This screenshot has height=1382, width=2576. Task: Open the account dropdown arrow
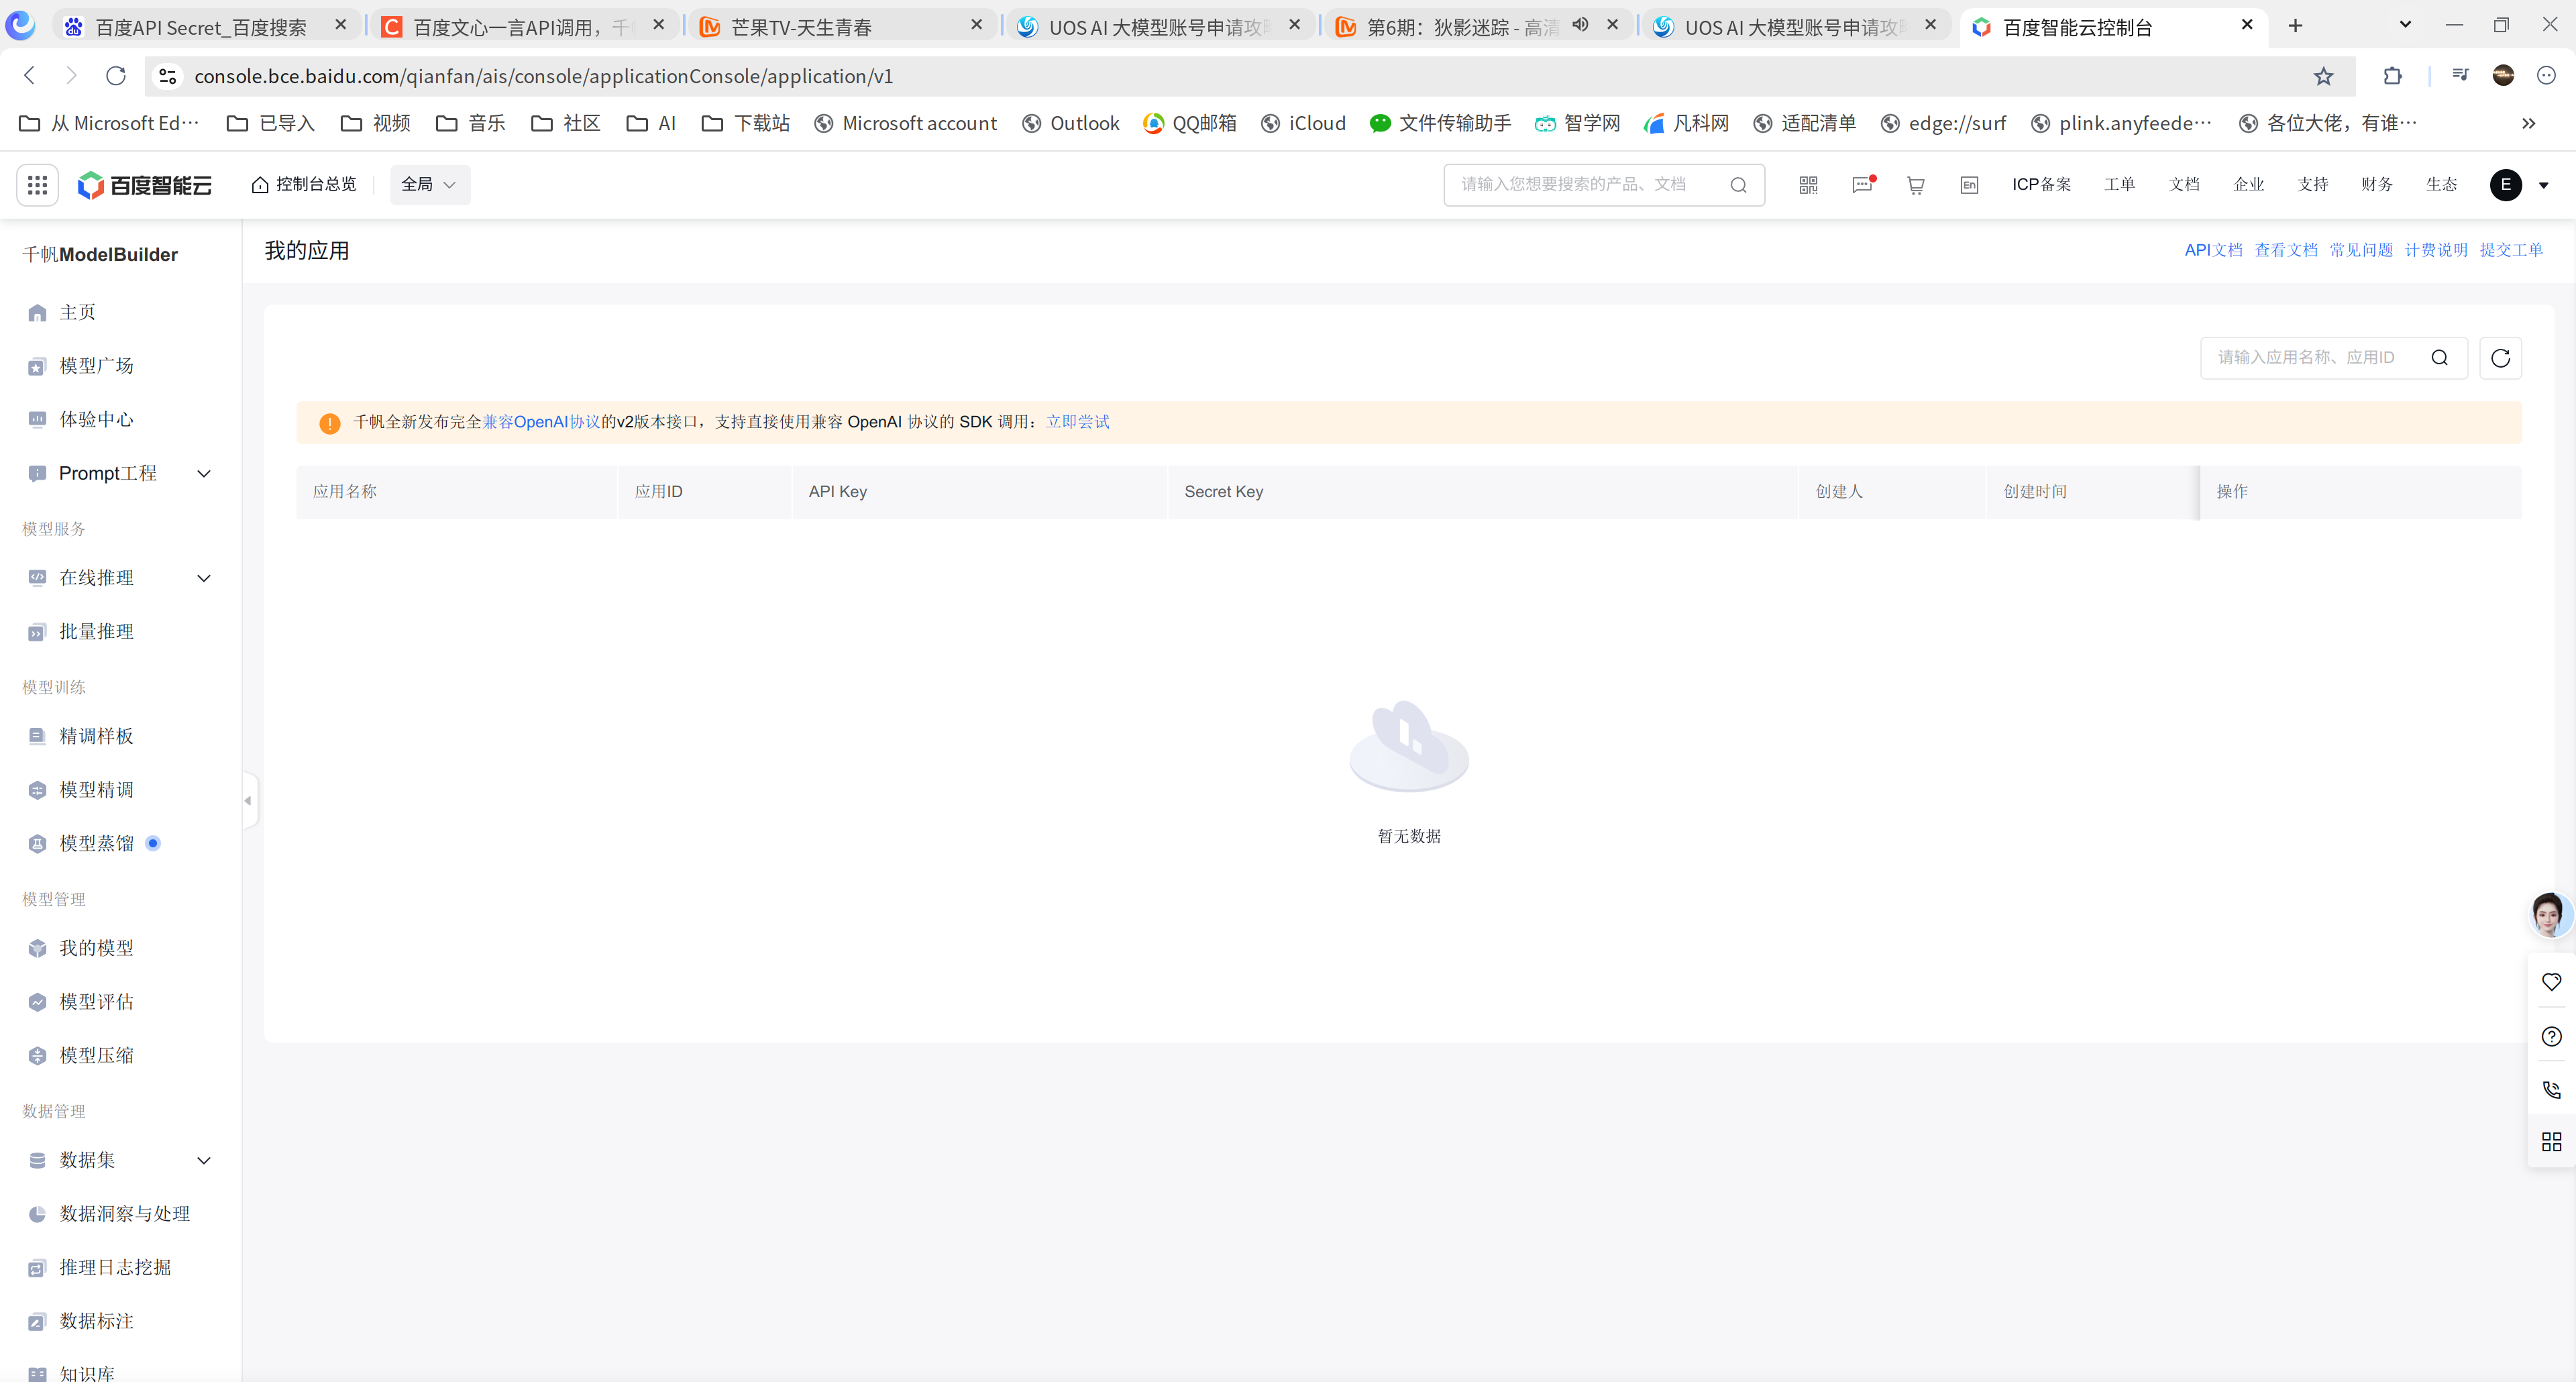(2544, 185)
